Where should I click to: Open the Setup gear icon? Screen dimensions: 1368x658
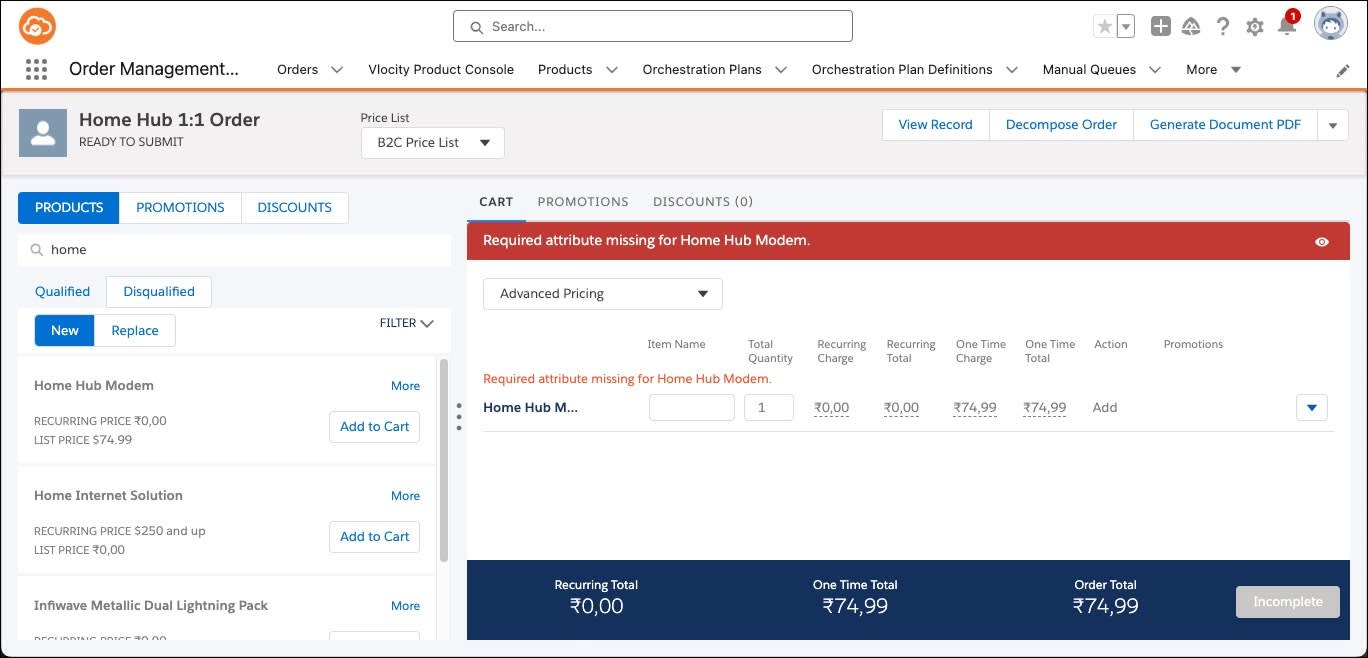[1255, 27]
